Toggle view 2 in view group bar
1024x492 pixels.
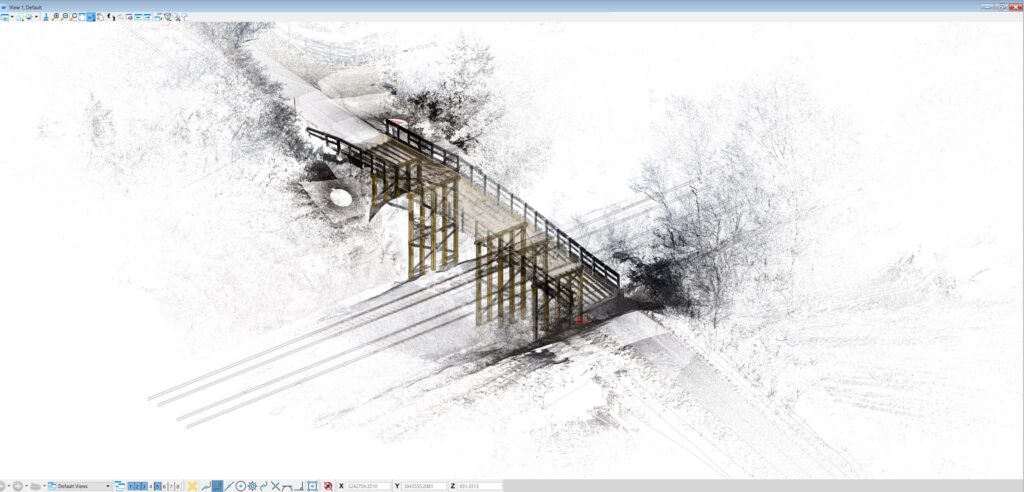pos(138,486)
